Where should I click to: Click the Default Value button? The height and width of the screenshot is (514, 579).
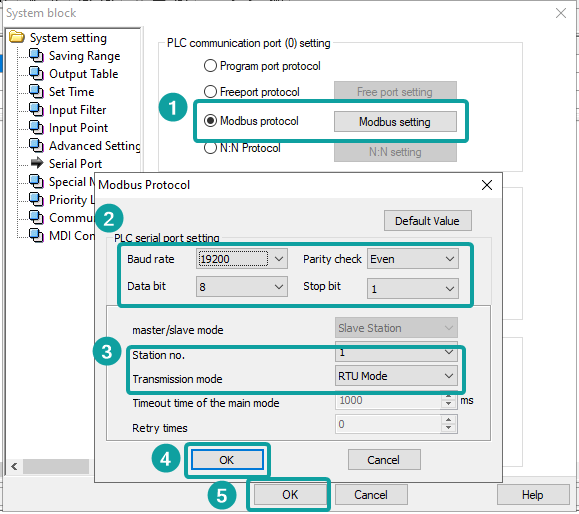428,221
